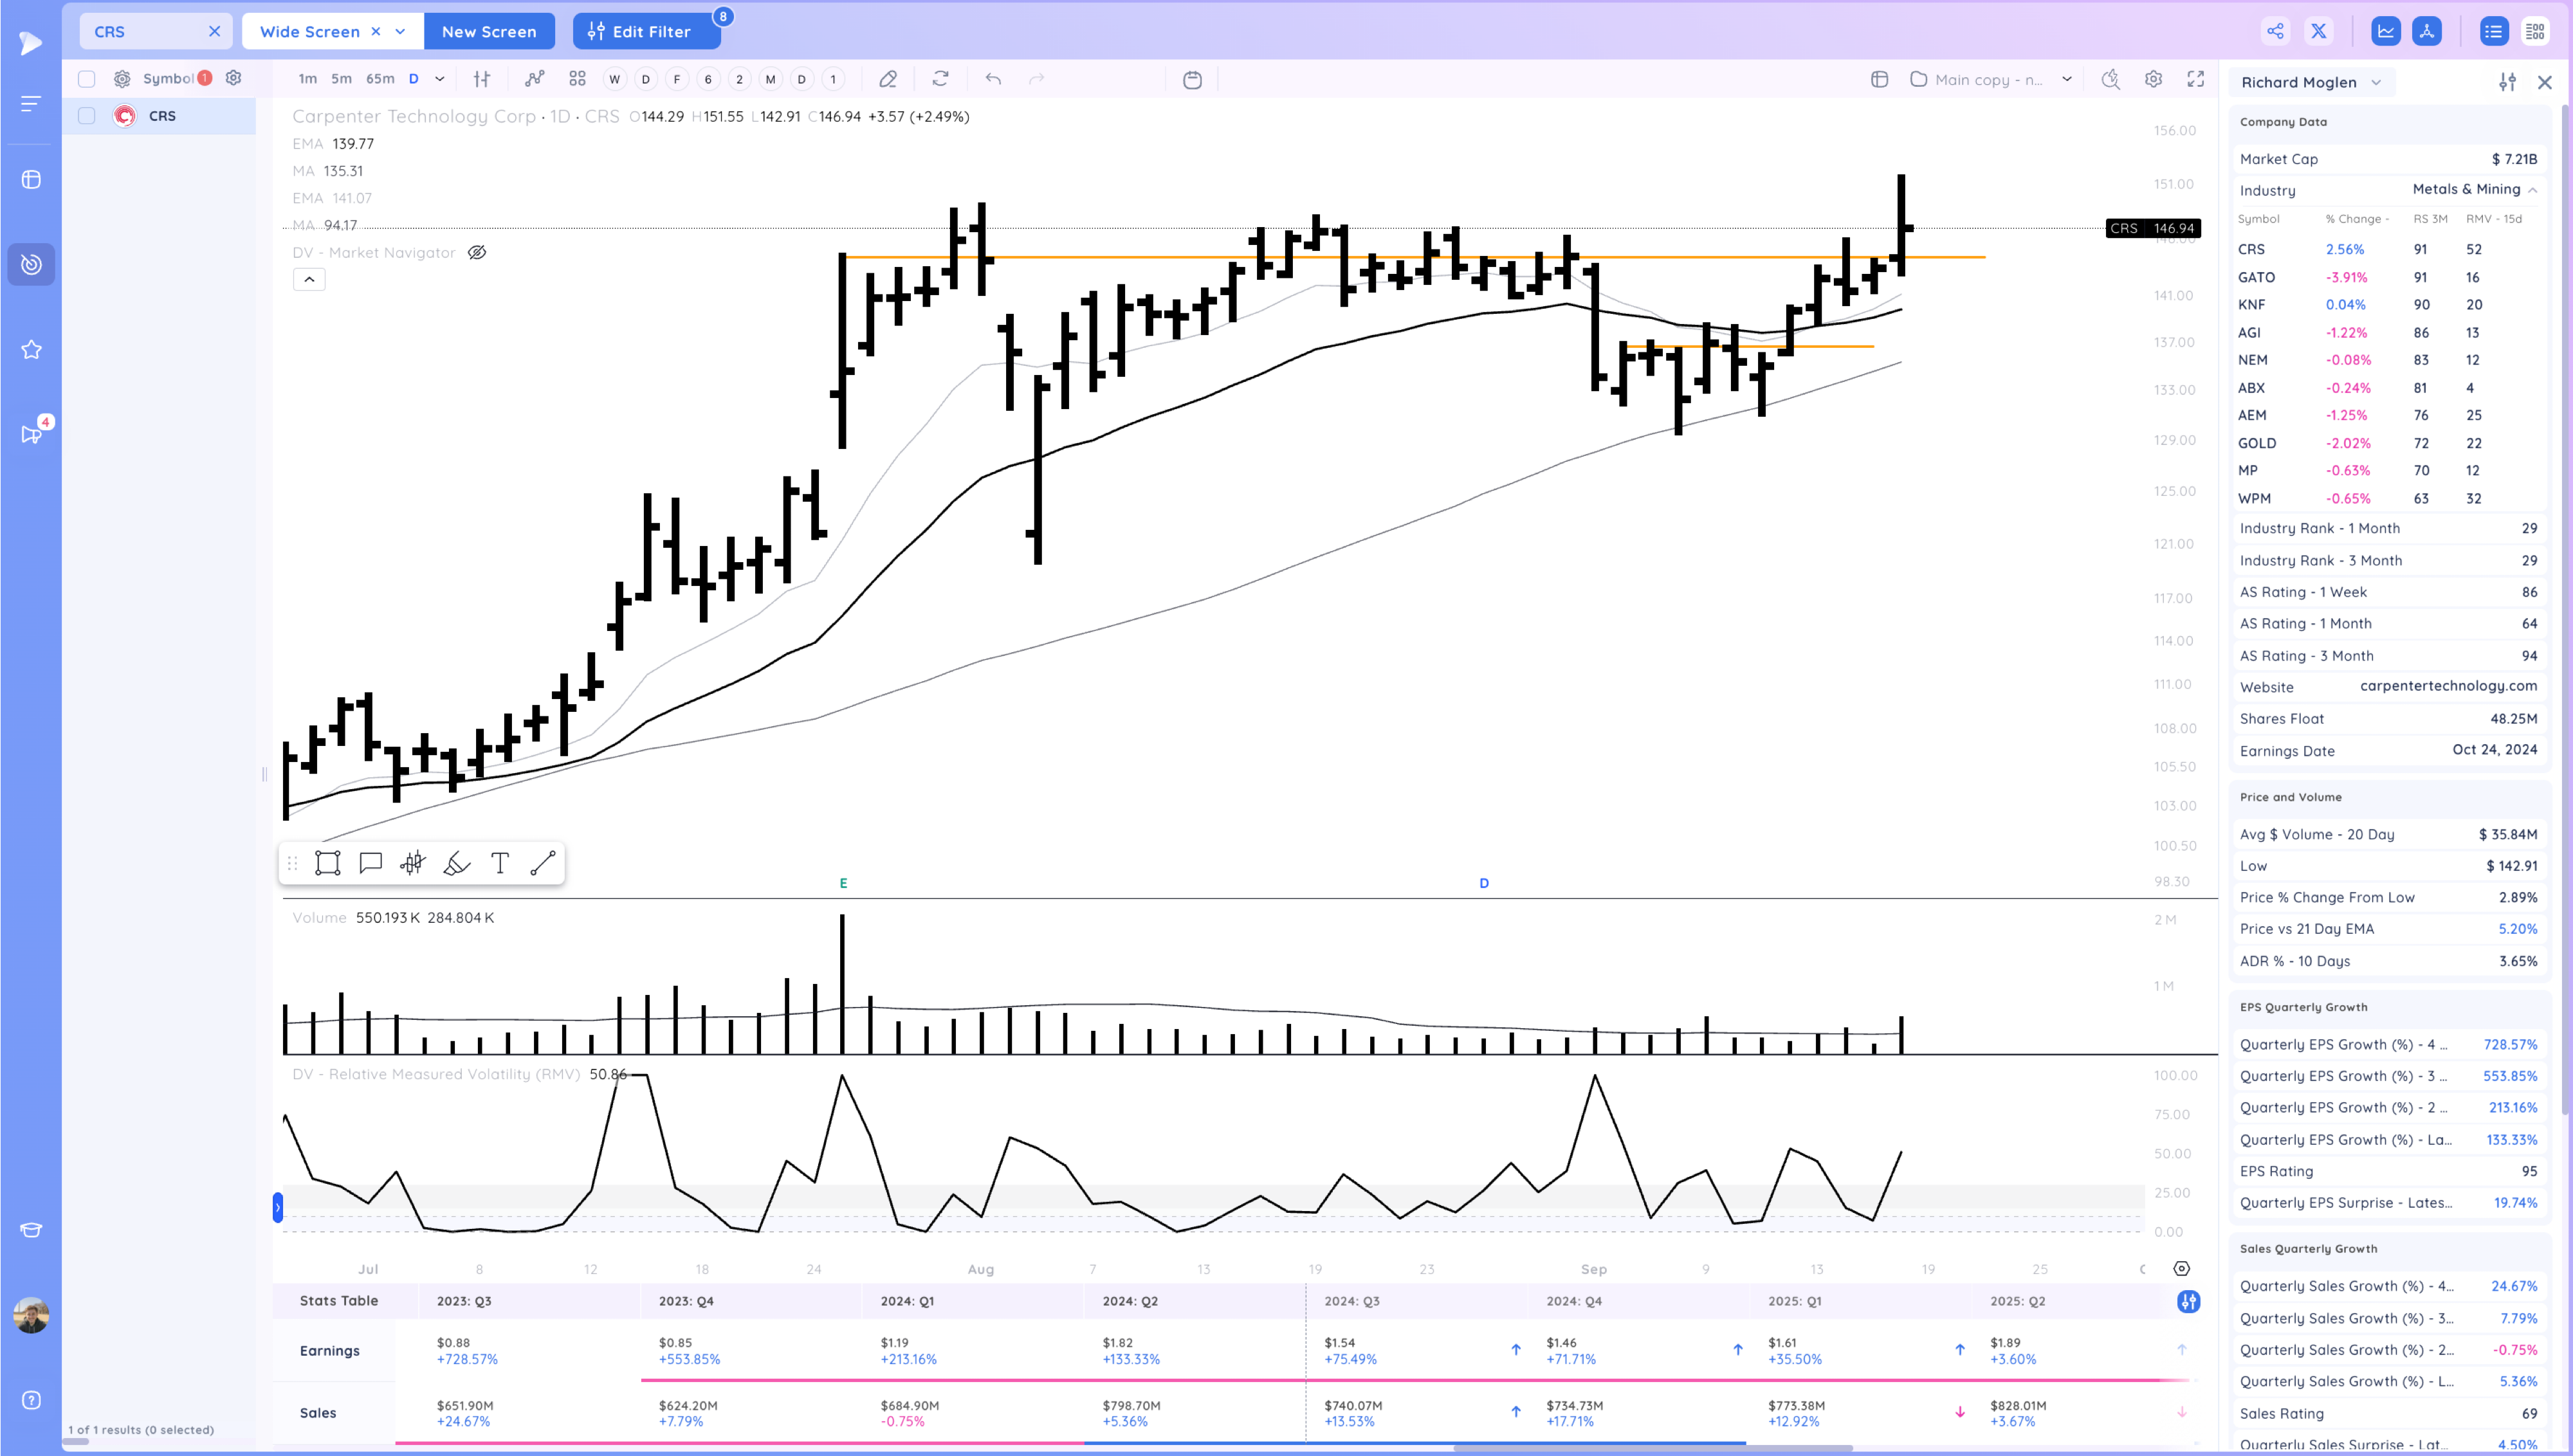This screenshot has width=2573, height=1456.
Task: Open the favorites star in sidebar
Action: tap(31, 349)
